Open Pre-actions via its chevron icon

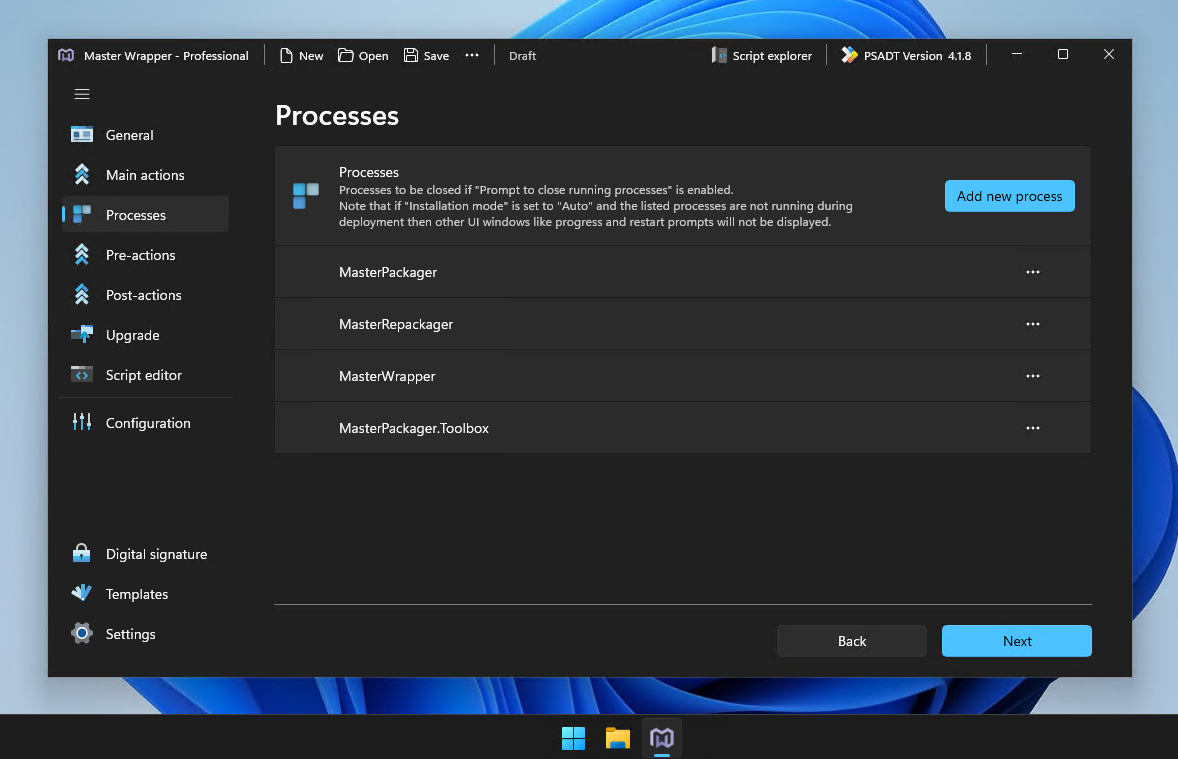pyautogui.click(x=82, y=255)
